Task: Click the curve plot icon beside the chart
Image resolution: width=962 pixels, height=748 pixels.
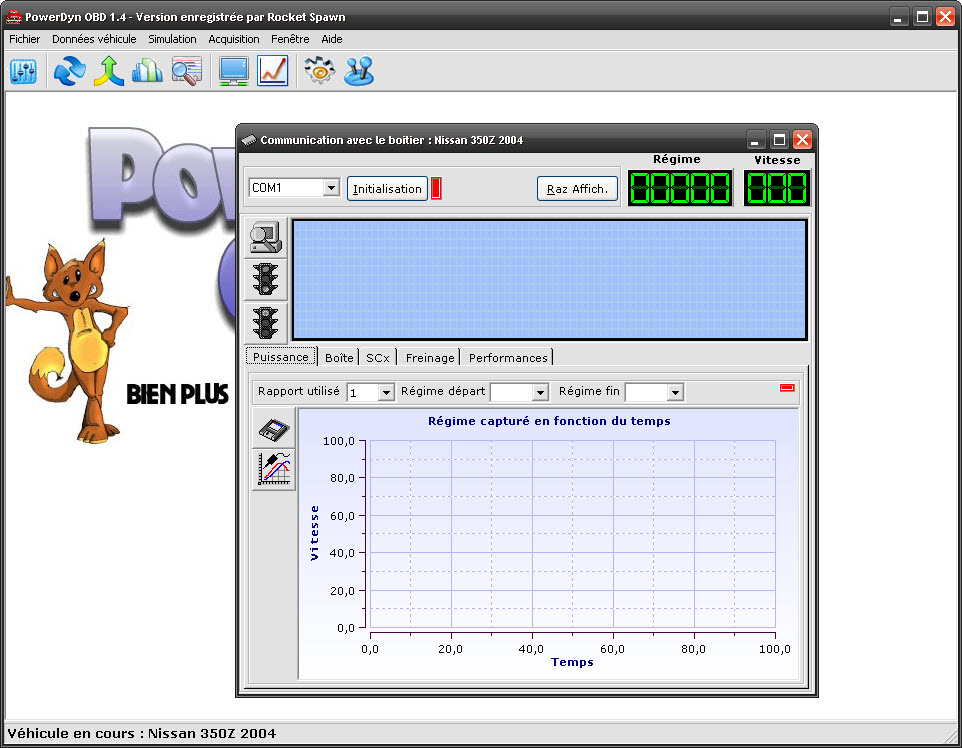Action: pyautogui.click(x=273, y=469)
